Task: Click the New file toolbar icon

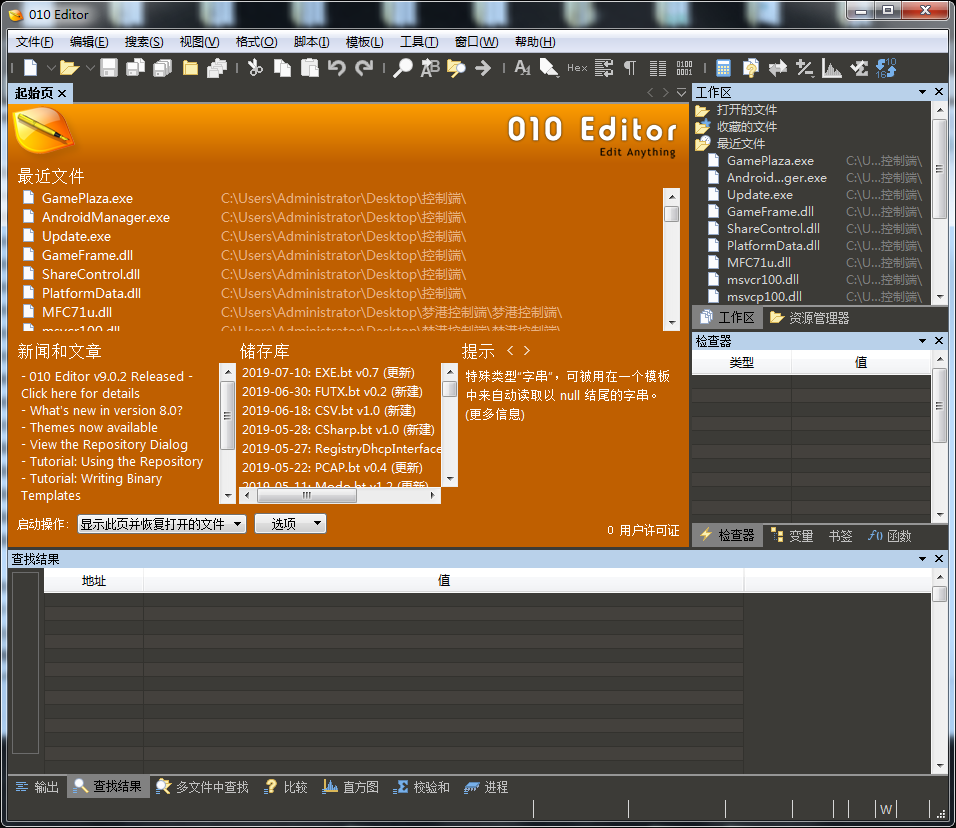Action: point(30,68)
